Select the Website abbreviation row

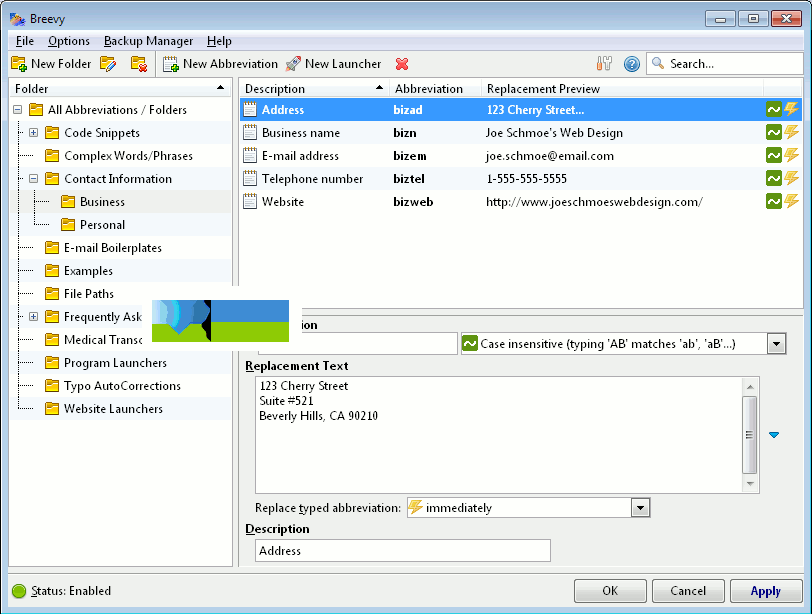521,202
